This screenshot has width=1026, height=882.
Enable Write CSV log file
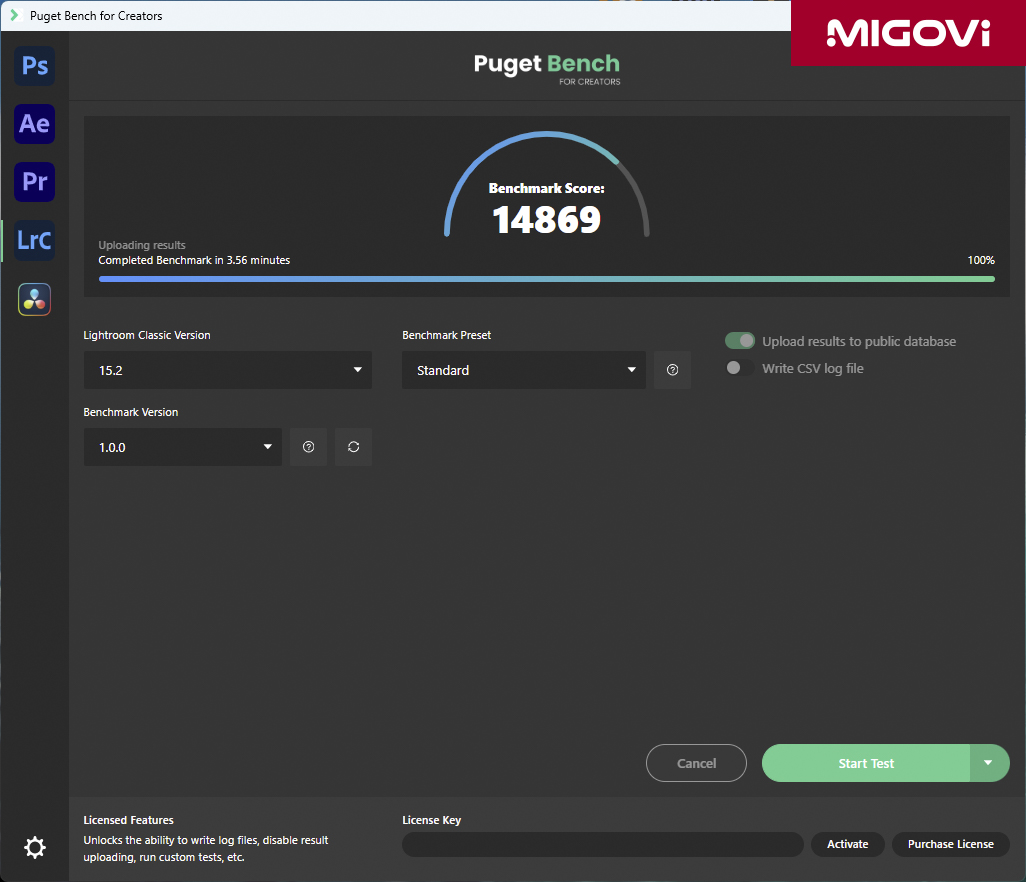[x=740, y=368]
